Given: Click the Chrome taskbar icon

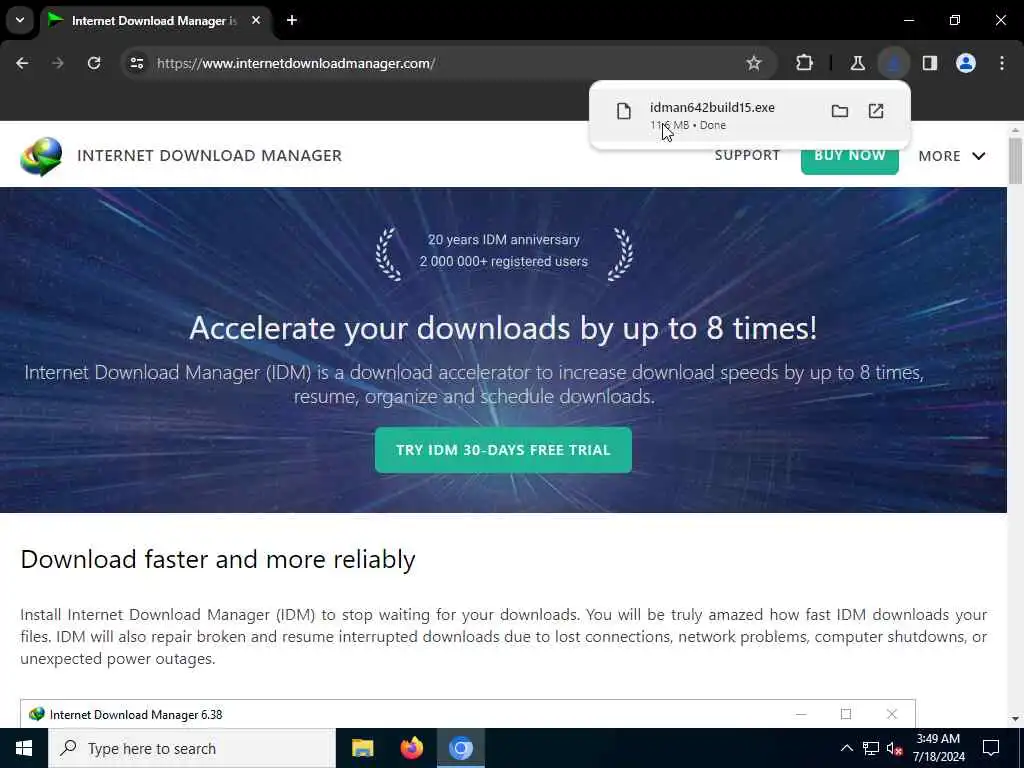Looking at the screenshot, I should 460,748.
